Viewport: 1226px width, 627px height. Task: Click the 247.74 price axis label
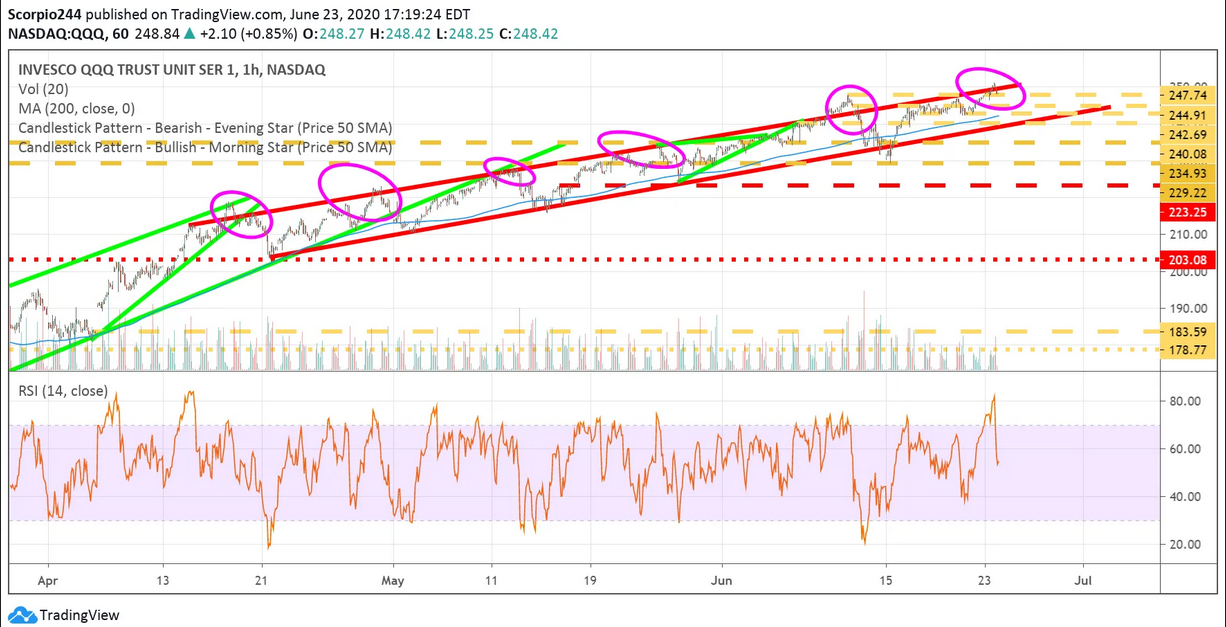pos(1190,98)
